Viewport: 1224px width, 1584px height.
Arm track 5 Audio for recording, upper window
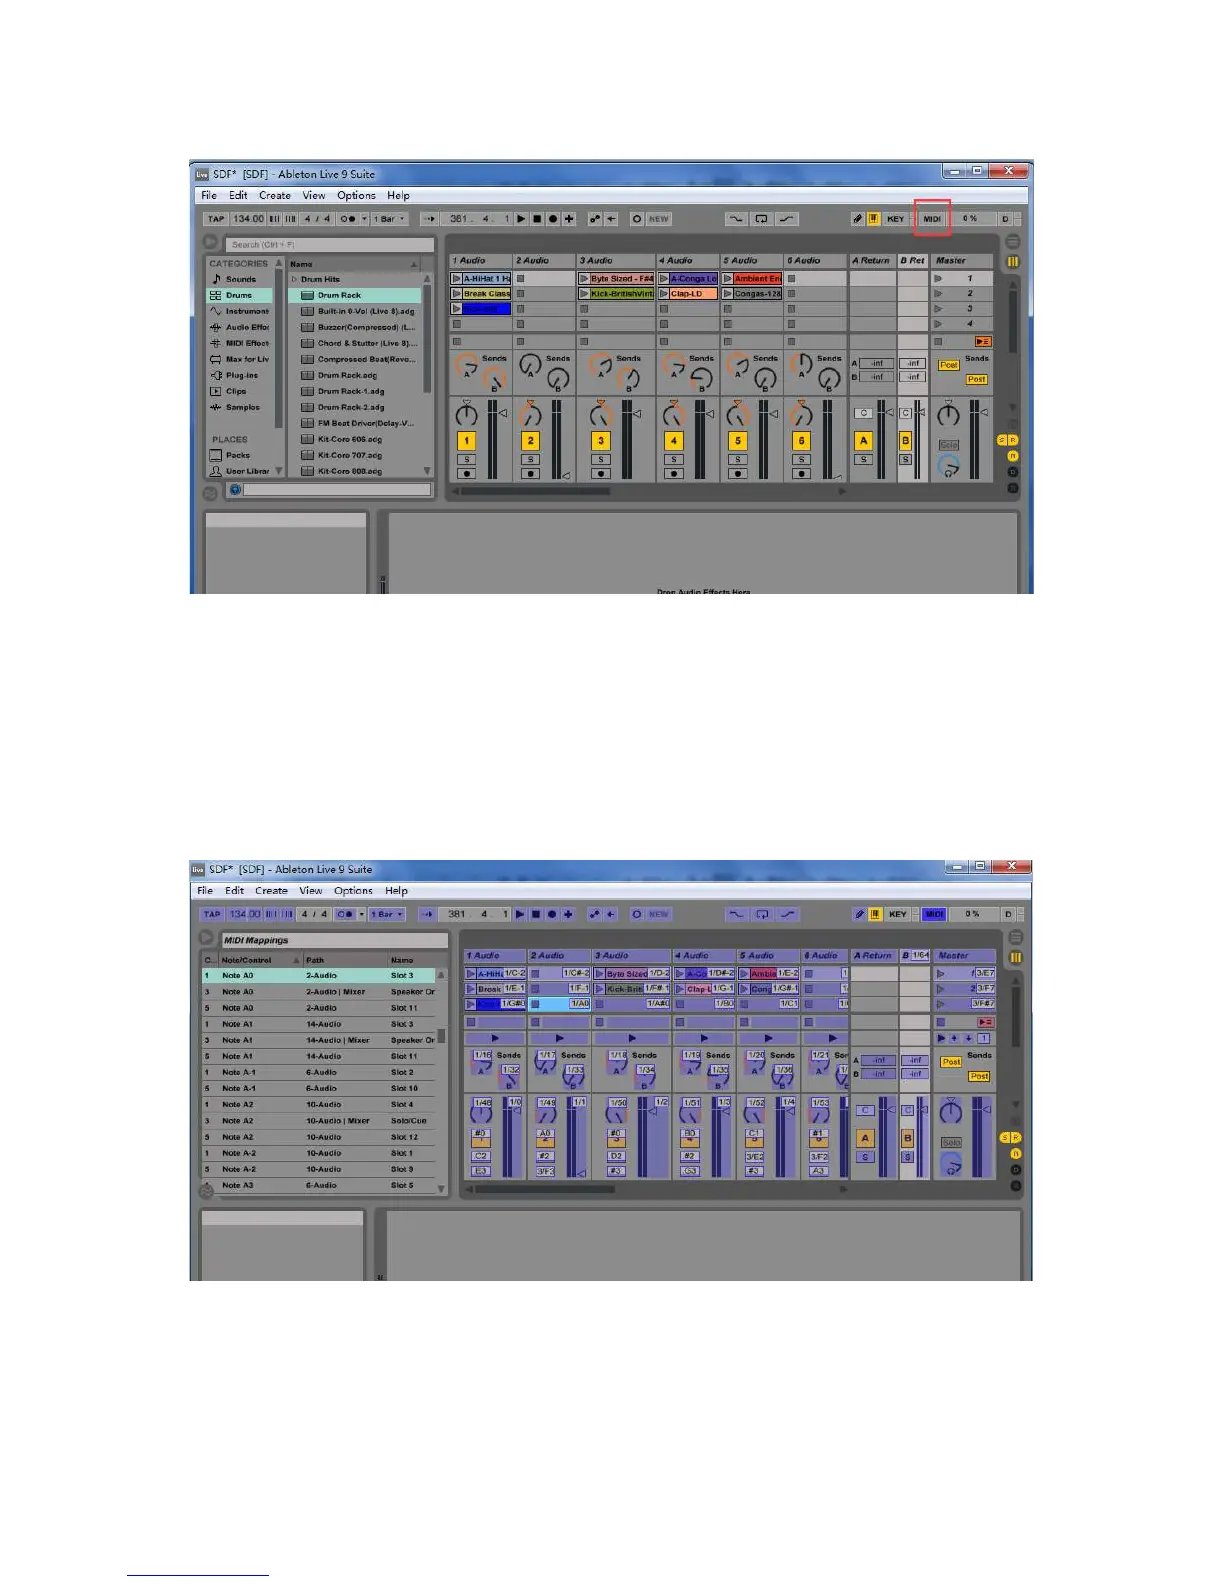737,474
